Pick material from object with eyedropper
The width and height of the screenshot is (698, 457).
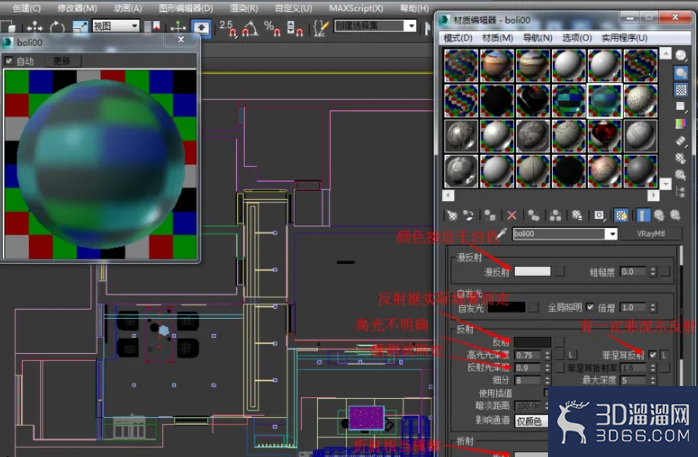coord(501,234)
